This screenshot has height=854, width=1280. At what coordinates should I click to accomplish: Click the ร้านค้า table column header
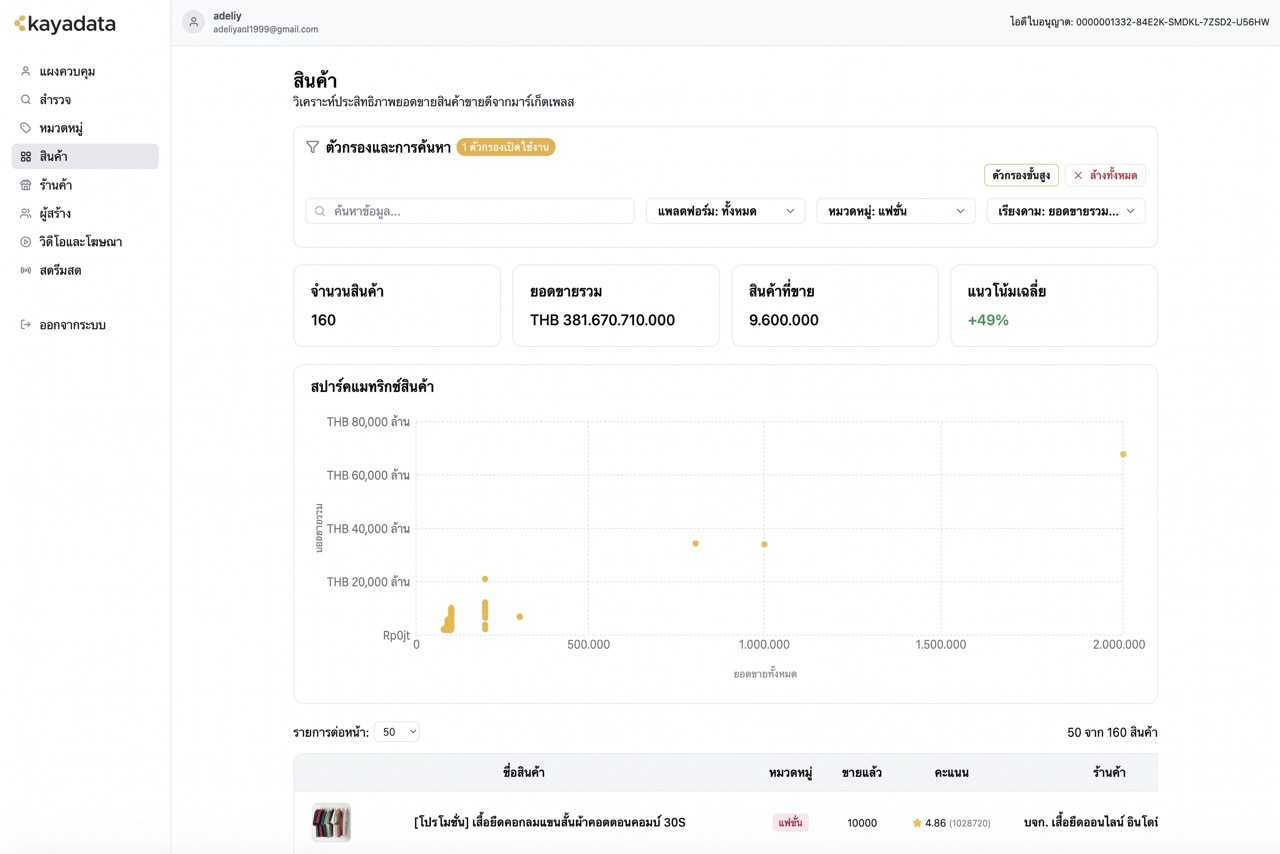coord(1109,772)
